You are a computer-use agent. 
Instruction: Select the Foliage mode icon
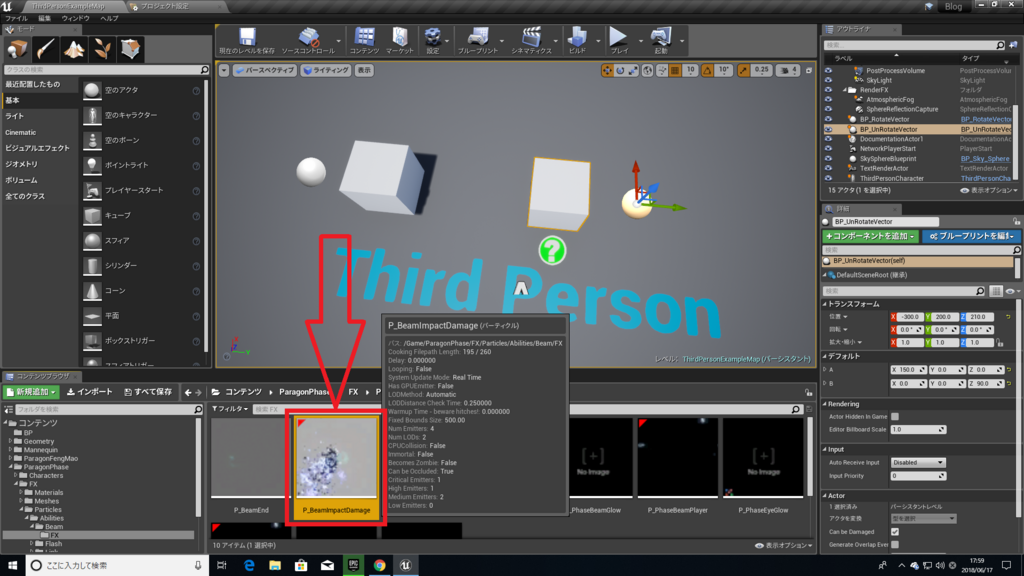pos(102,49)
